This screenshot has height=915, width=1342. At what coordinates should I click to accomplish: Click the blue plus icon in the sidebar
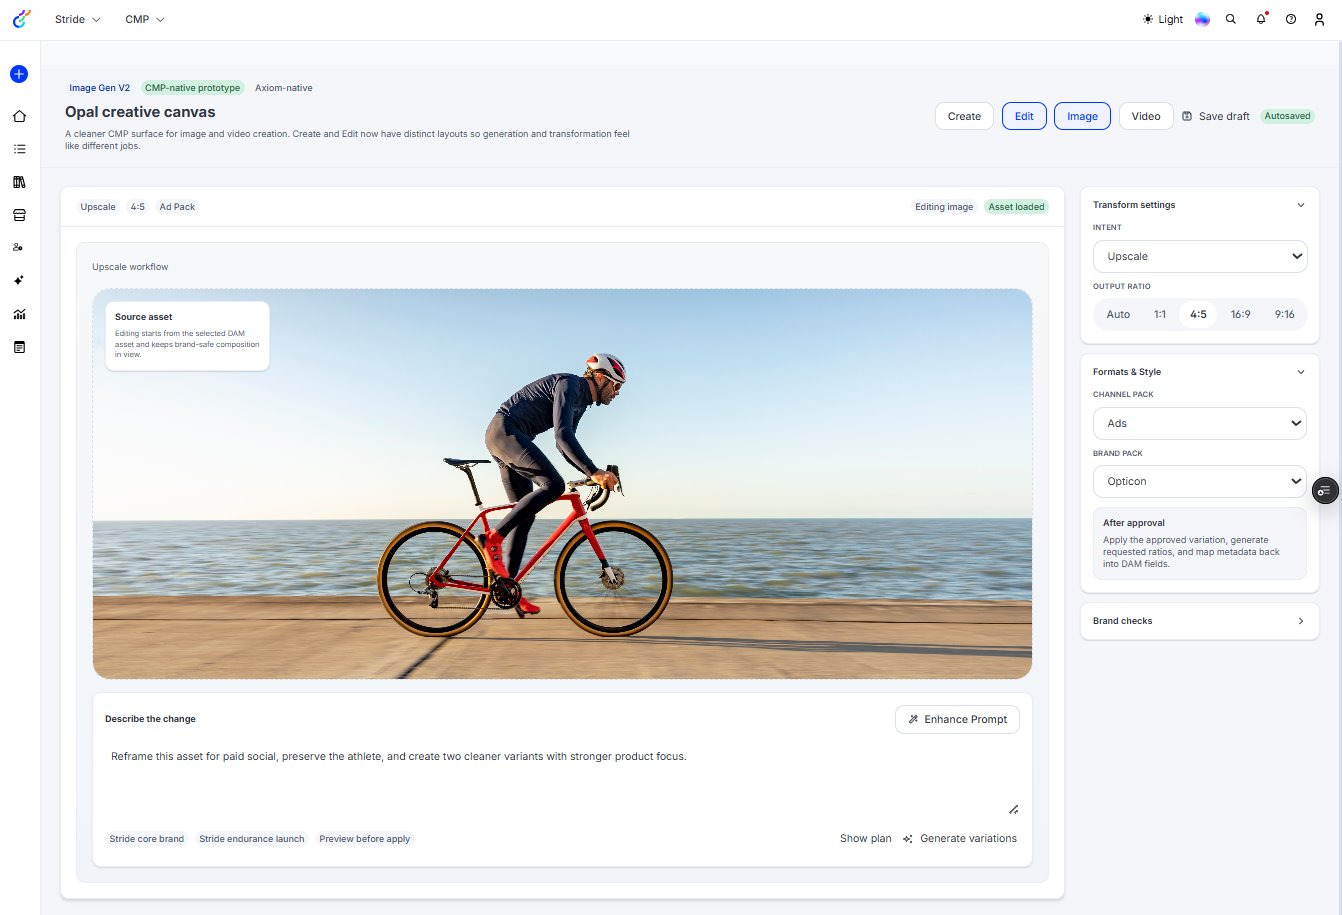coord(18,74)
